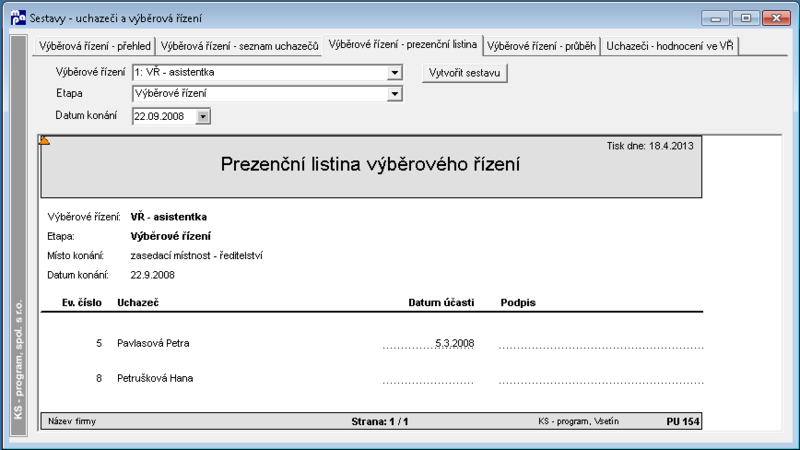Viewport: 800px width, 450px height.
Task: Click 'zasedací místnost - ředitelství' text
Action: (196, 256)
